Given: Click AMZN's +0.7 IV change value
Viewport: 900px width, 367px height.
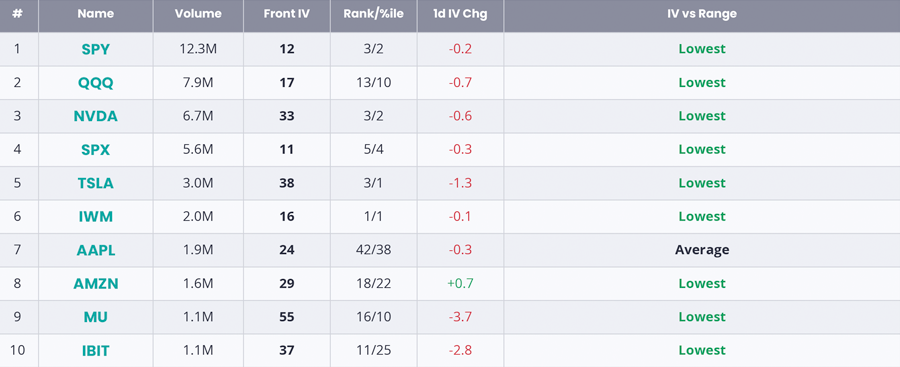Looking at the screenshot, I should (460, 284).
